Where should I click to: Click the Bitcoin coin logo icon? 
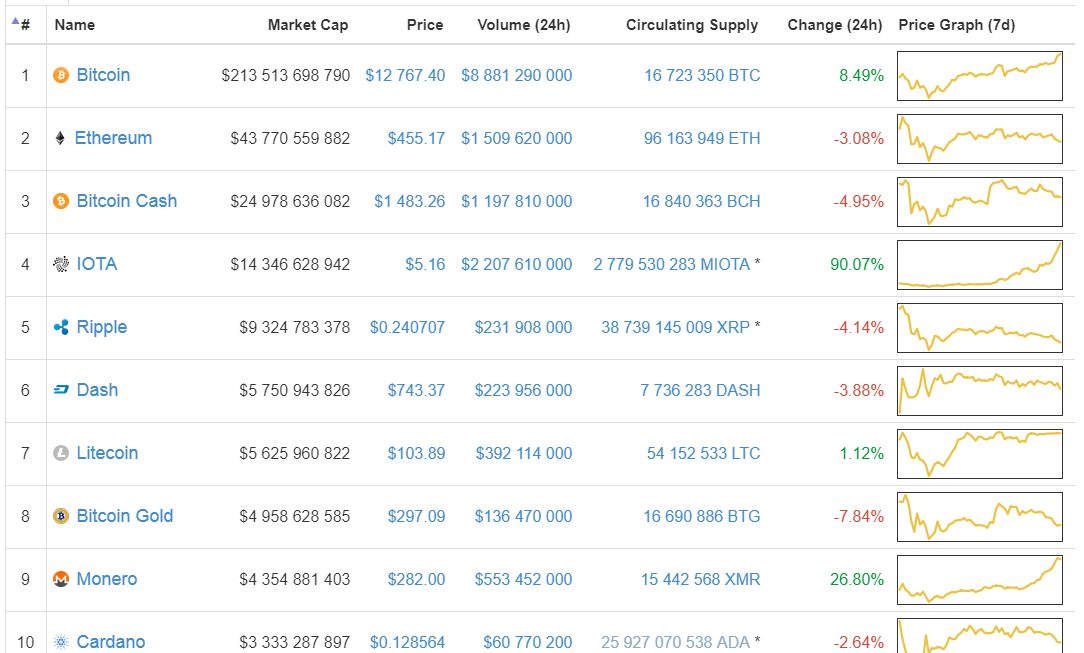61,75
